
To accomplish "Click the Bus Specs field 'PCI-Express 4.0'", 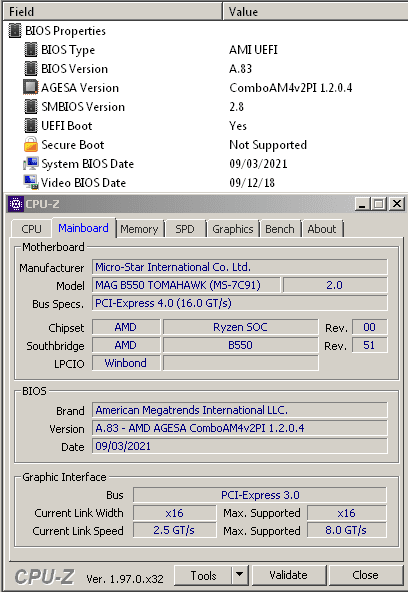I will click(240, 303).
